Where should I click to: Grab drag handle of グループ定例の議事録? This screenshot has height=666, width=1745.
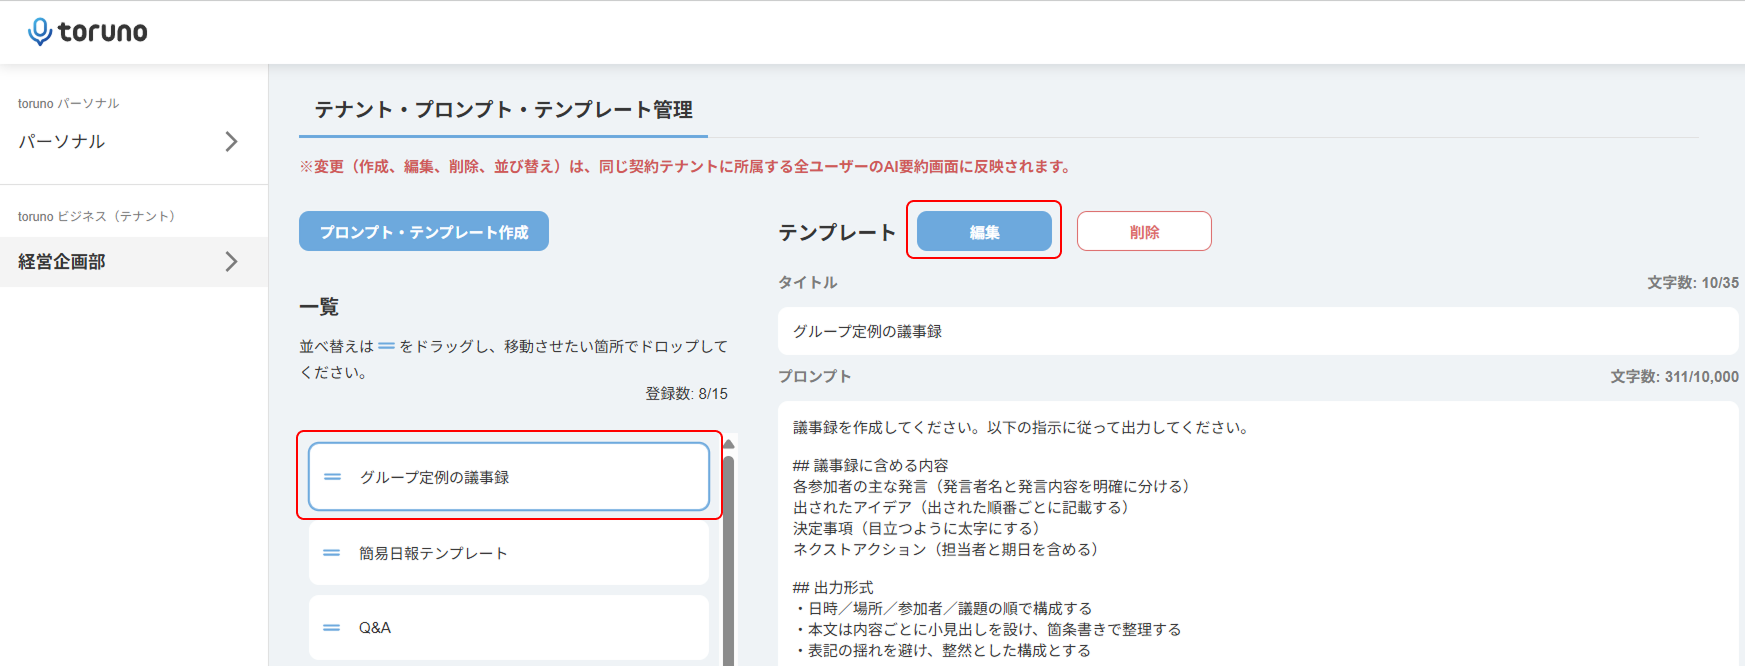[x=333, y=477]
